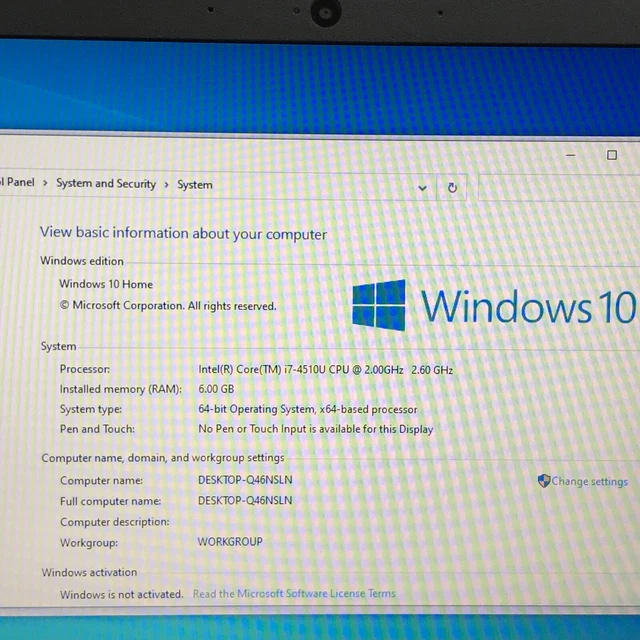Viewport: 640px width, 640px height.
Task: Select the No Pen or Touch Input text
Action: tap(316, 429)
